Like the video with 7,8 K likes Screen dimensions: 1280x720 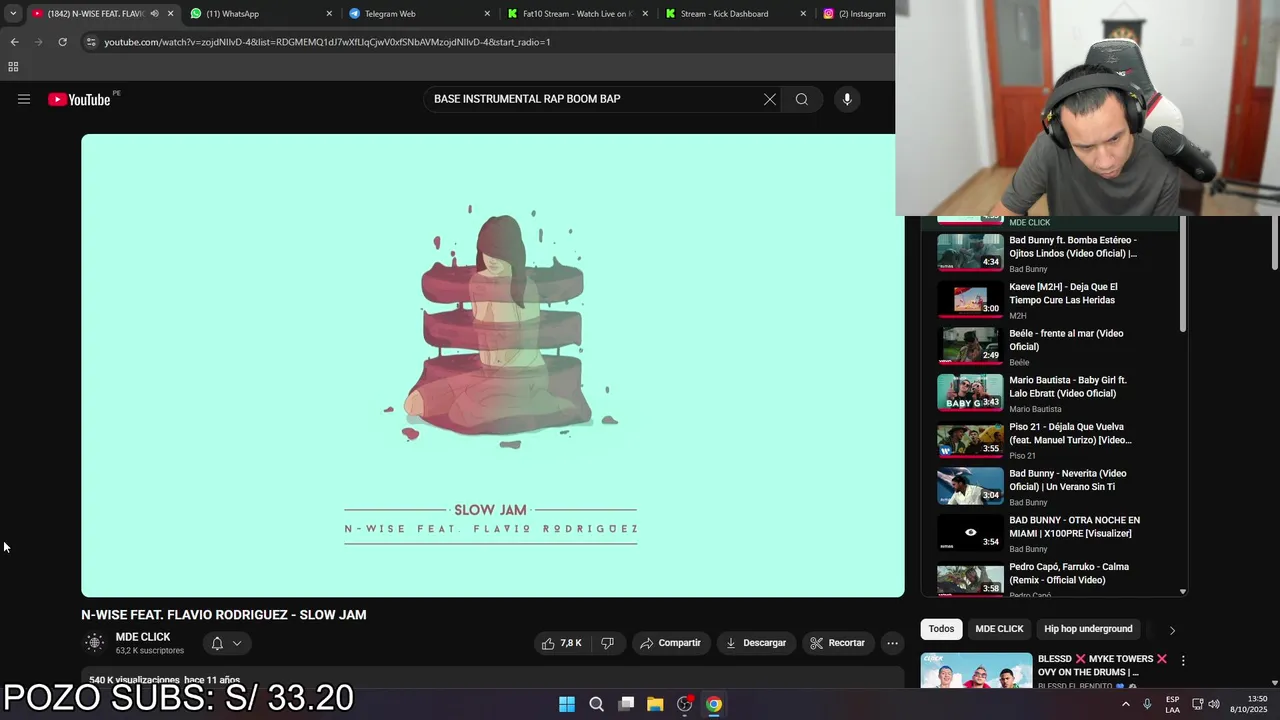[562, 643]
